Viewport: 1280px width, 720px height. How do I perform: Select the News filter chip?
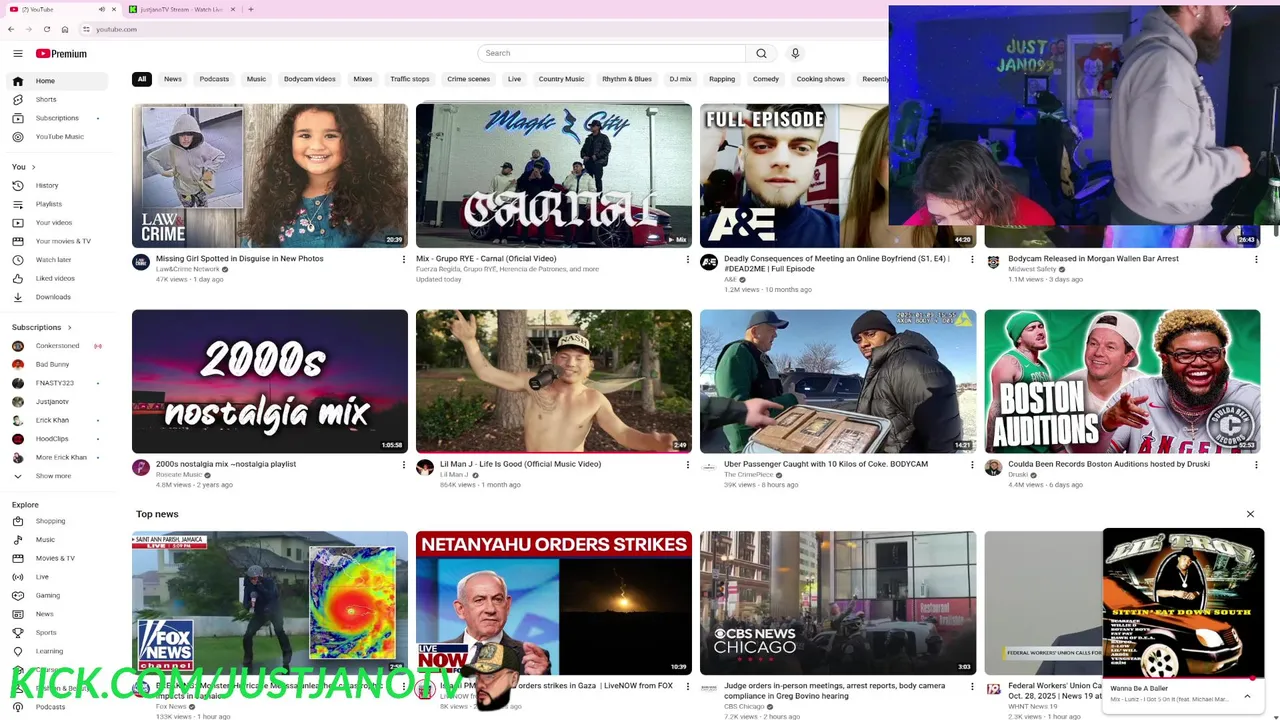pyautogui.click(x=173, y=79)
